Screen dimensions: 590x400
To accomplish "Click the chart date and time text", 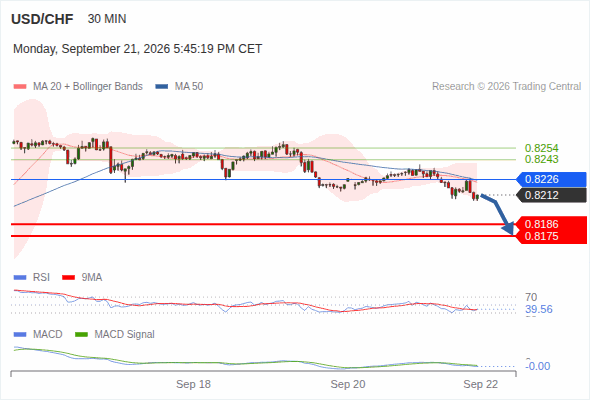I will pyautogui.click(x=137, y=49).
